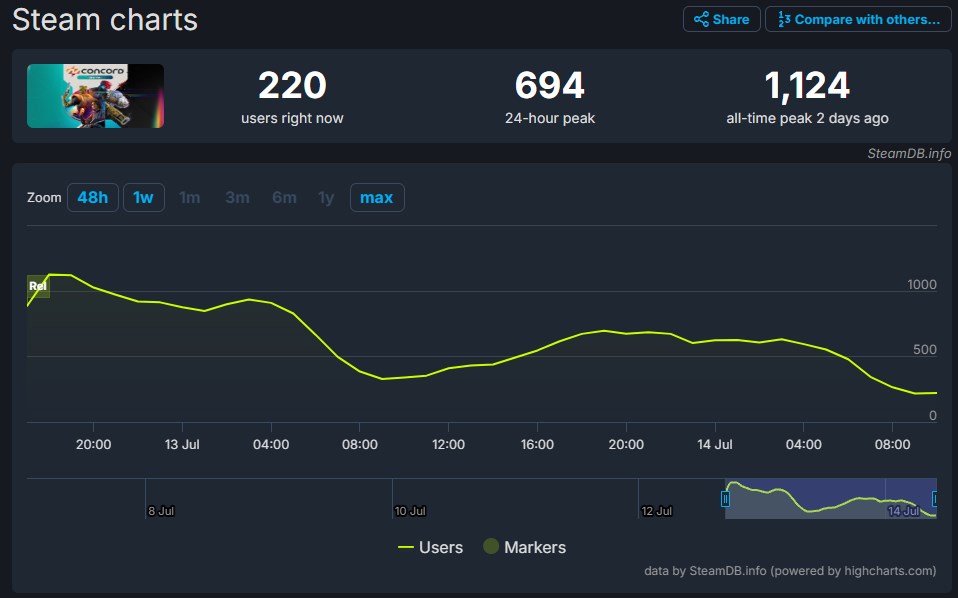Choose the 6m zoom range
This screenshot has width=958, height=598.
pos(284,197)
